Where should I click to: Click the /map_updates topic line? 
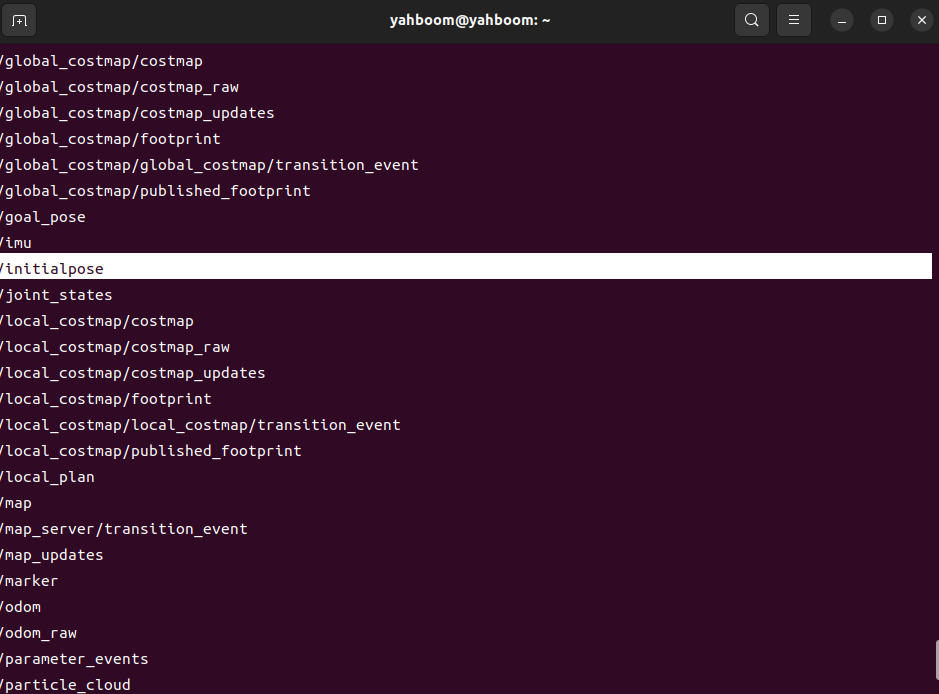coord(52,555)
